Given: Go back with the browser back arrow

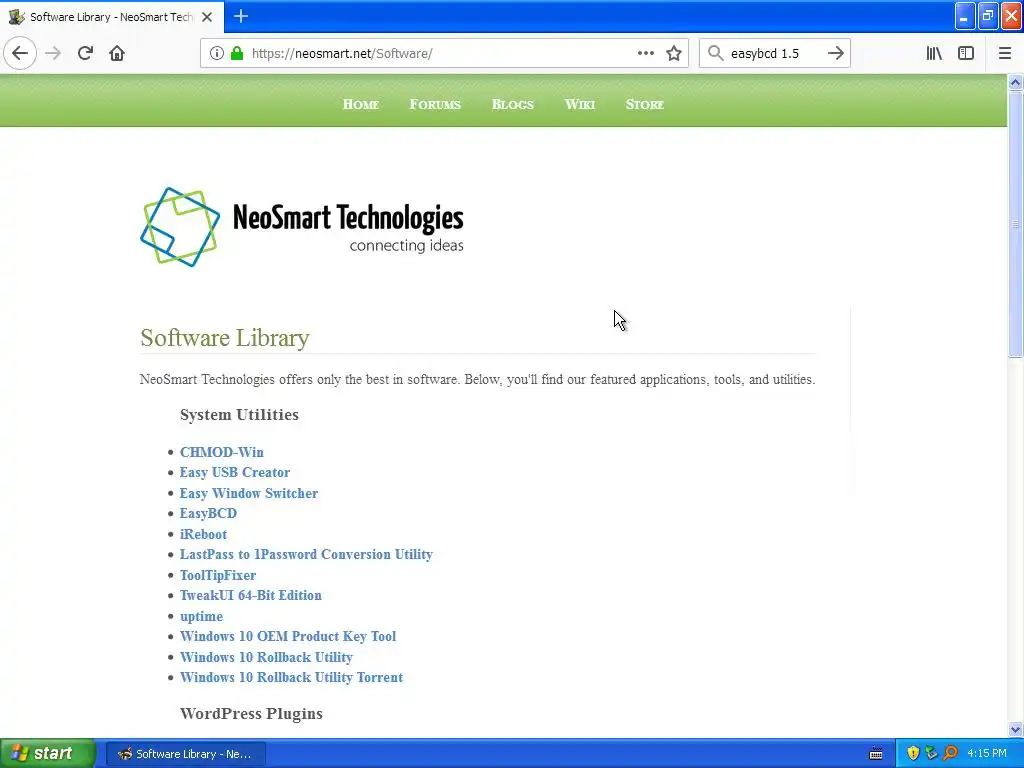Looking at the screenshot, I should (20, 54).
